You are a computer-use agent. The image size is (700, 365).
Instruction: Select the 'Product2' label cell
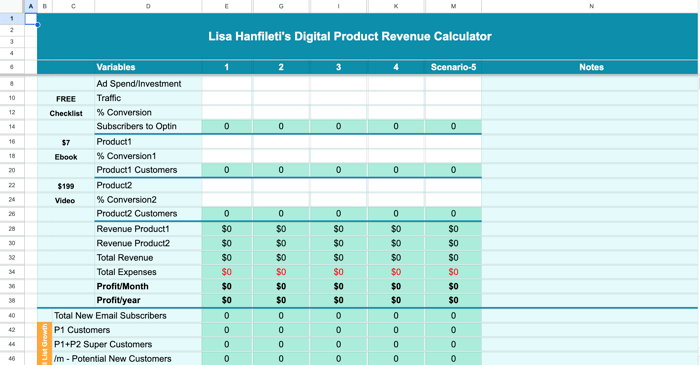point(148,185)
